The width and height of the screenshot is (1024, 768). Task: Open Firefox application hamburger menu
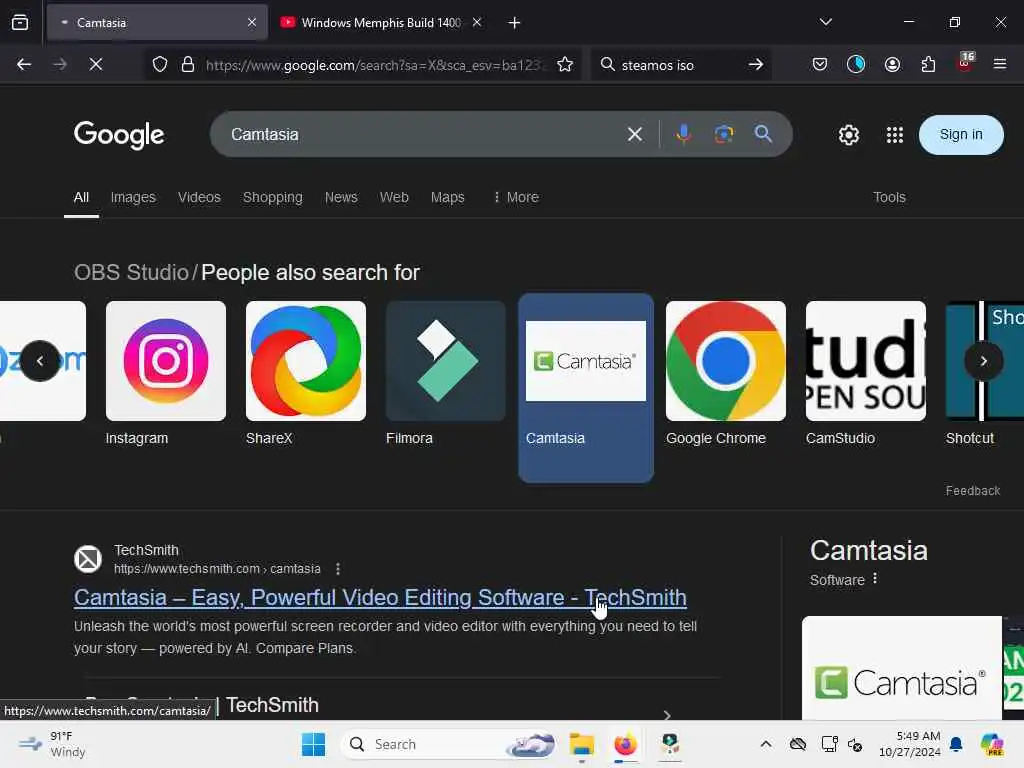tap(999, 64)
